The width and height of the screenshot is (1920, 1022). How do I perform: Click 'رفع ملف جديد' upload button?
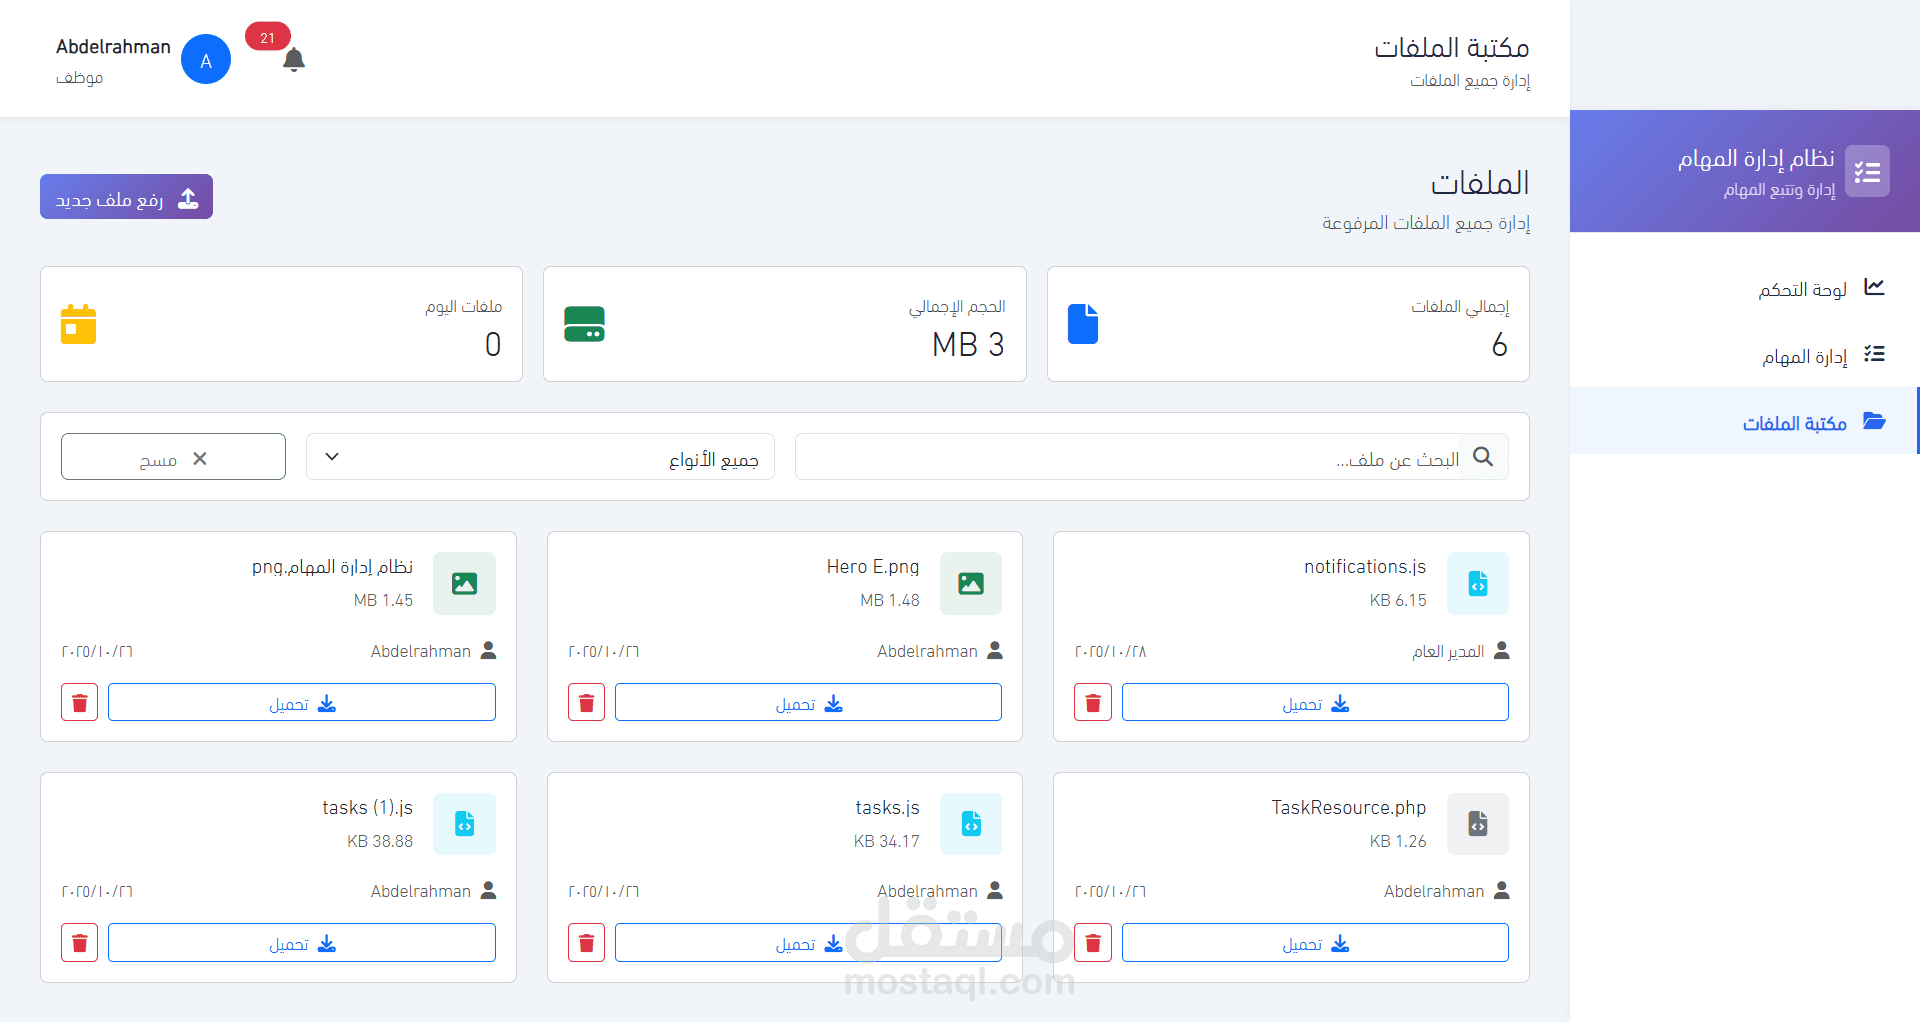pos(127,198)
